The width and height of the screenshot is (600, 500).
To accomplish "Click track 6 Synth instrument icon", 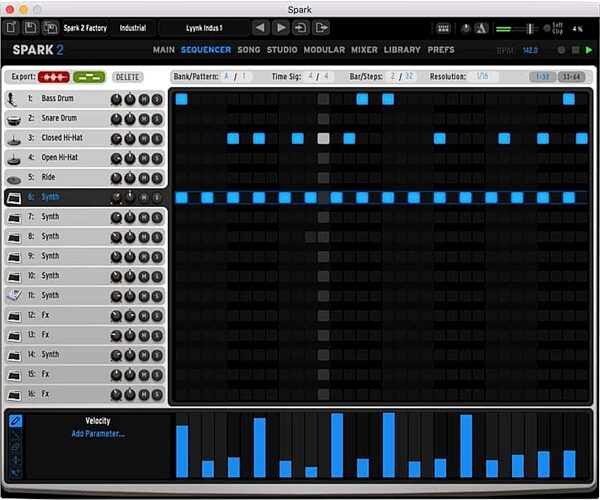I will coord(14,198).
